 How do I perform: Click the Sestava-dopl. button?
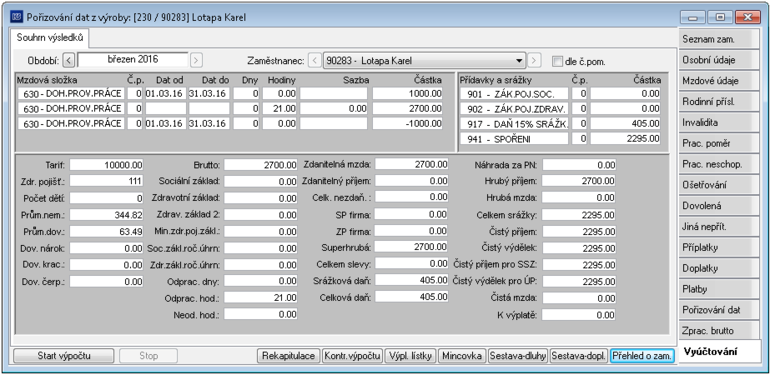(579, 356)
